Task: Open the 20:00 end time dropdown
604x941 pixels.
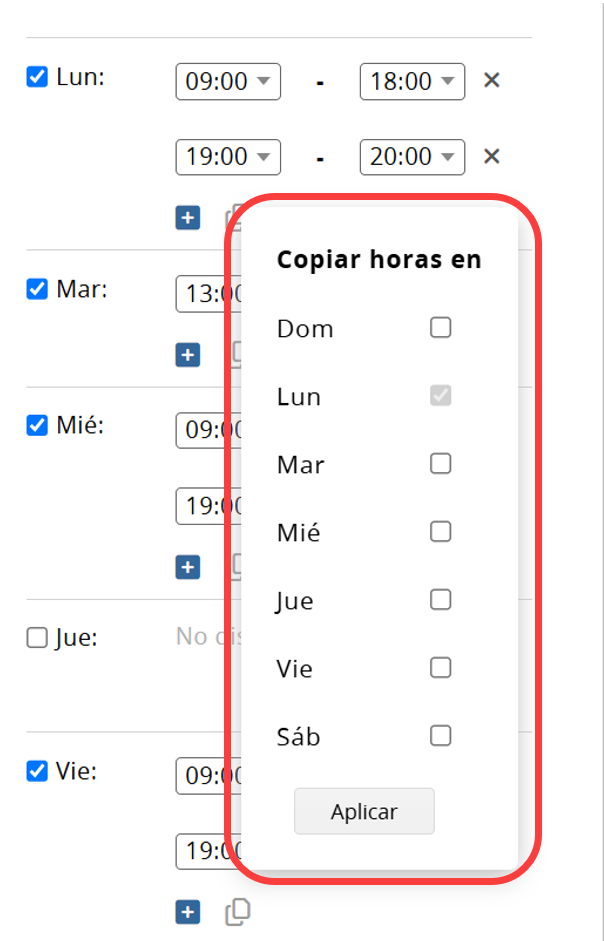Action: tap(412, 157)
